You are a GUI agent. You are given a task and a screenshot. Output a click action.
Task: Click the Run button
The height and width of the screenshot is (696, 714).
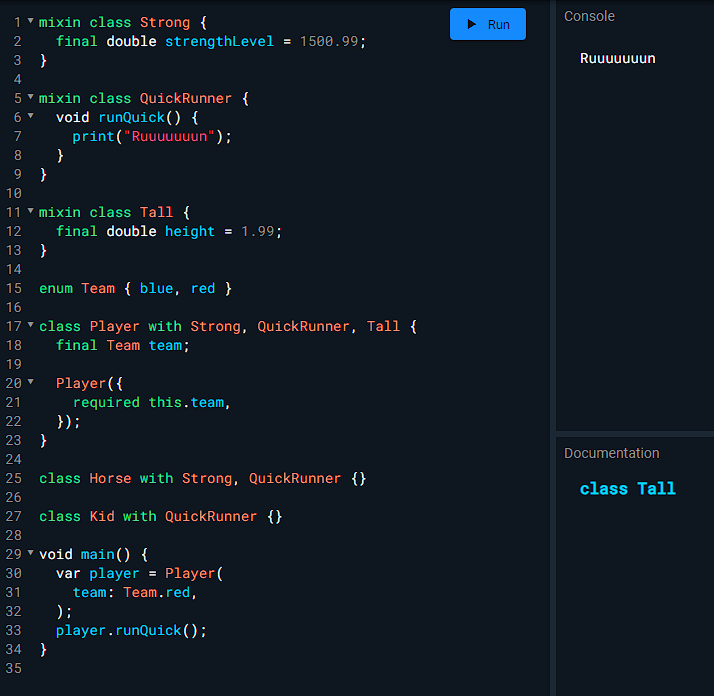488,24
